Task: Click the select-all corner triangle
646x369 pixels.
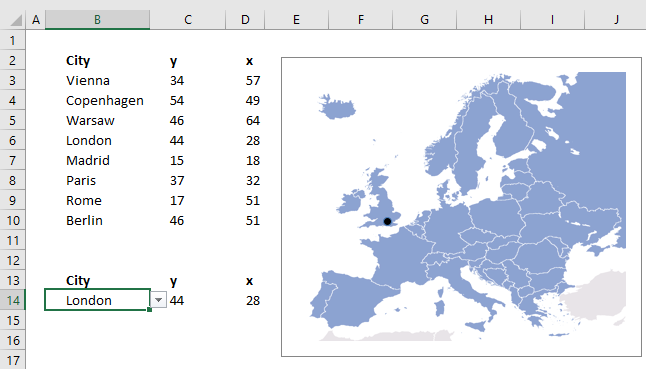Action: pos(16,20)
